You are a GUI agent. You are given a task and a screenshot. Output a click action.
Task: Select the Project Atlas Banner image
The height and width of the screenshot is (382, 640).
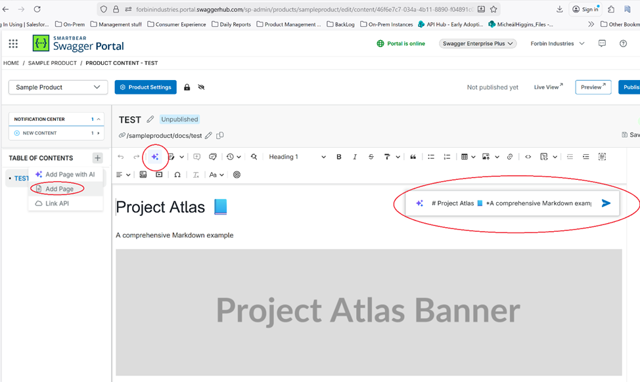click(369, 312)
